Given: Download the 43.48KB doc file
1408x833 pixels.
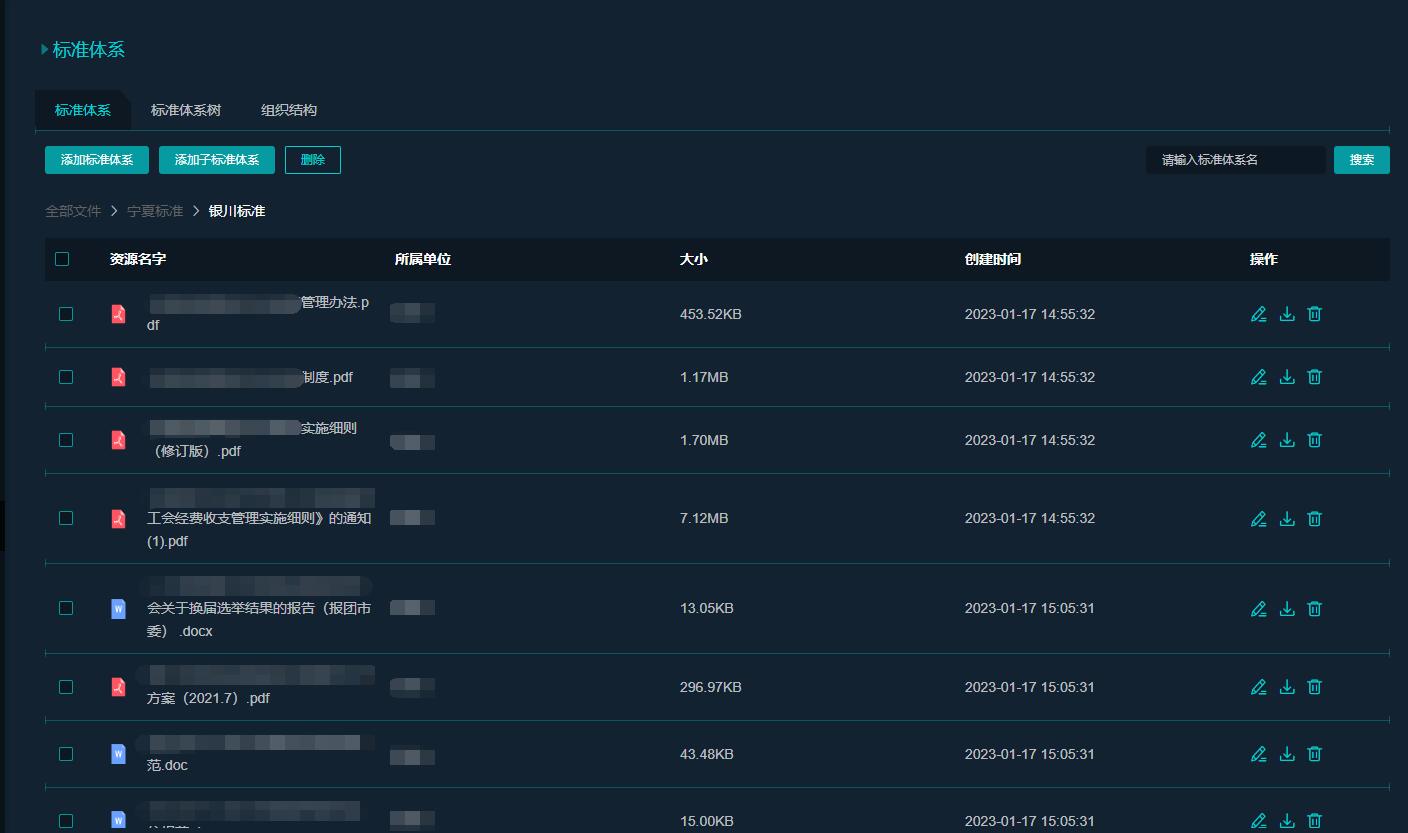Looking at the screenshot, I should [x=1287, y=754].
